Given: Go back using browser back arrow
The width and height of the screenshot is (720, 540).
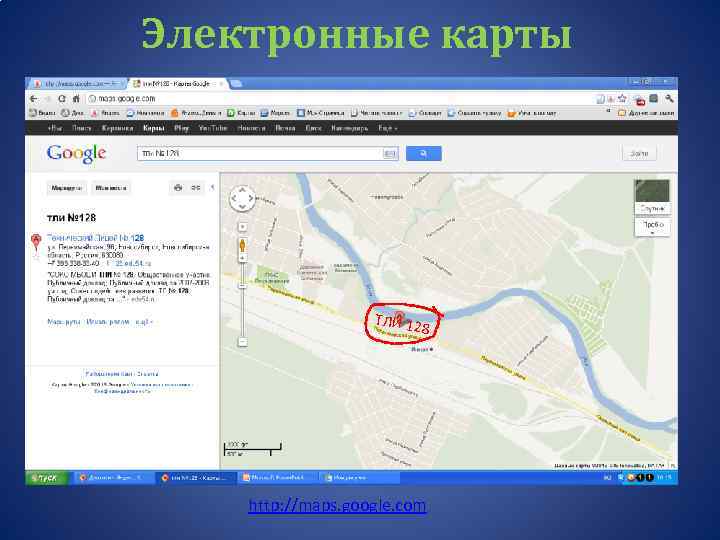Looking at the screenshot, I should [x=34, y=99].
